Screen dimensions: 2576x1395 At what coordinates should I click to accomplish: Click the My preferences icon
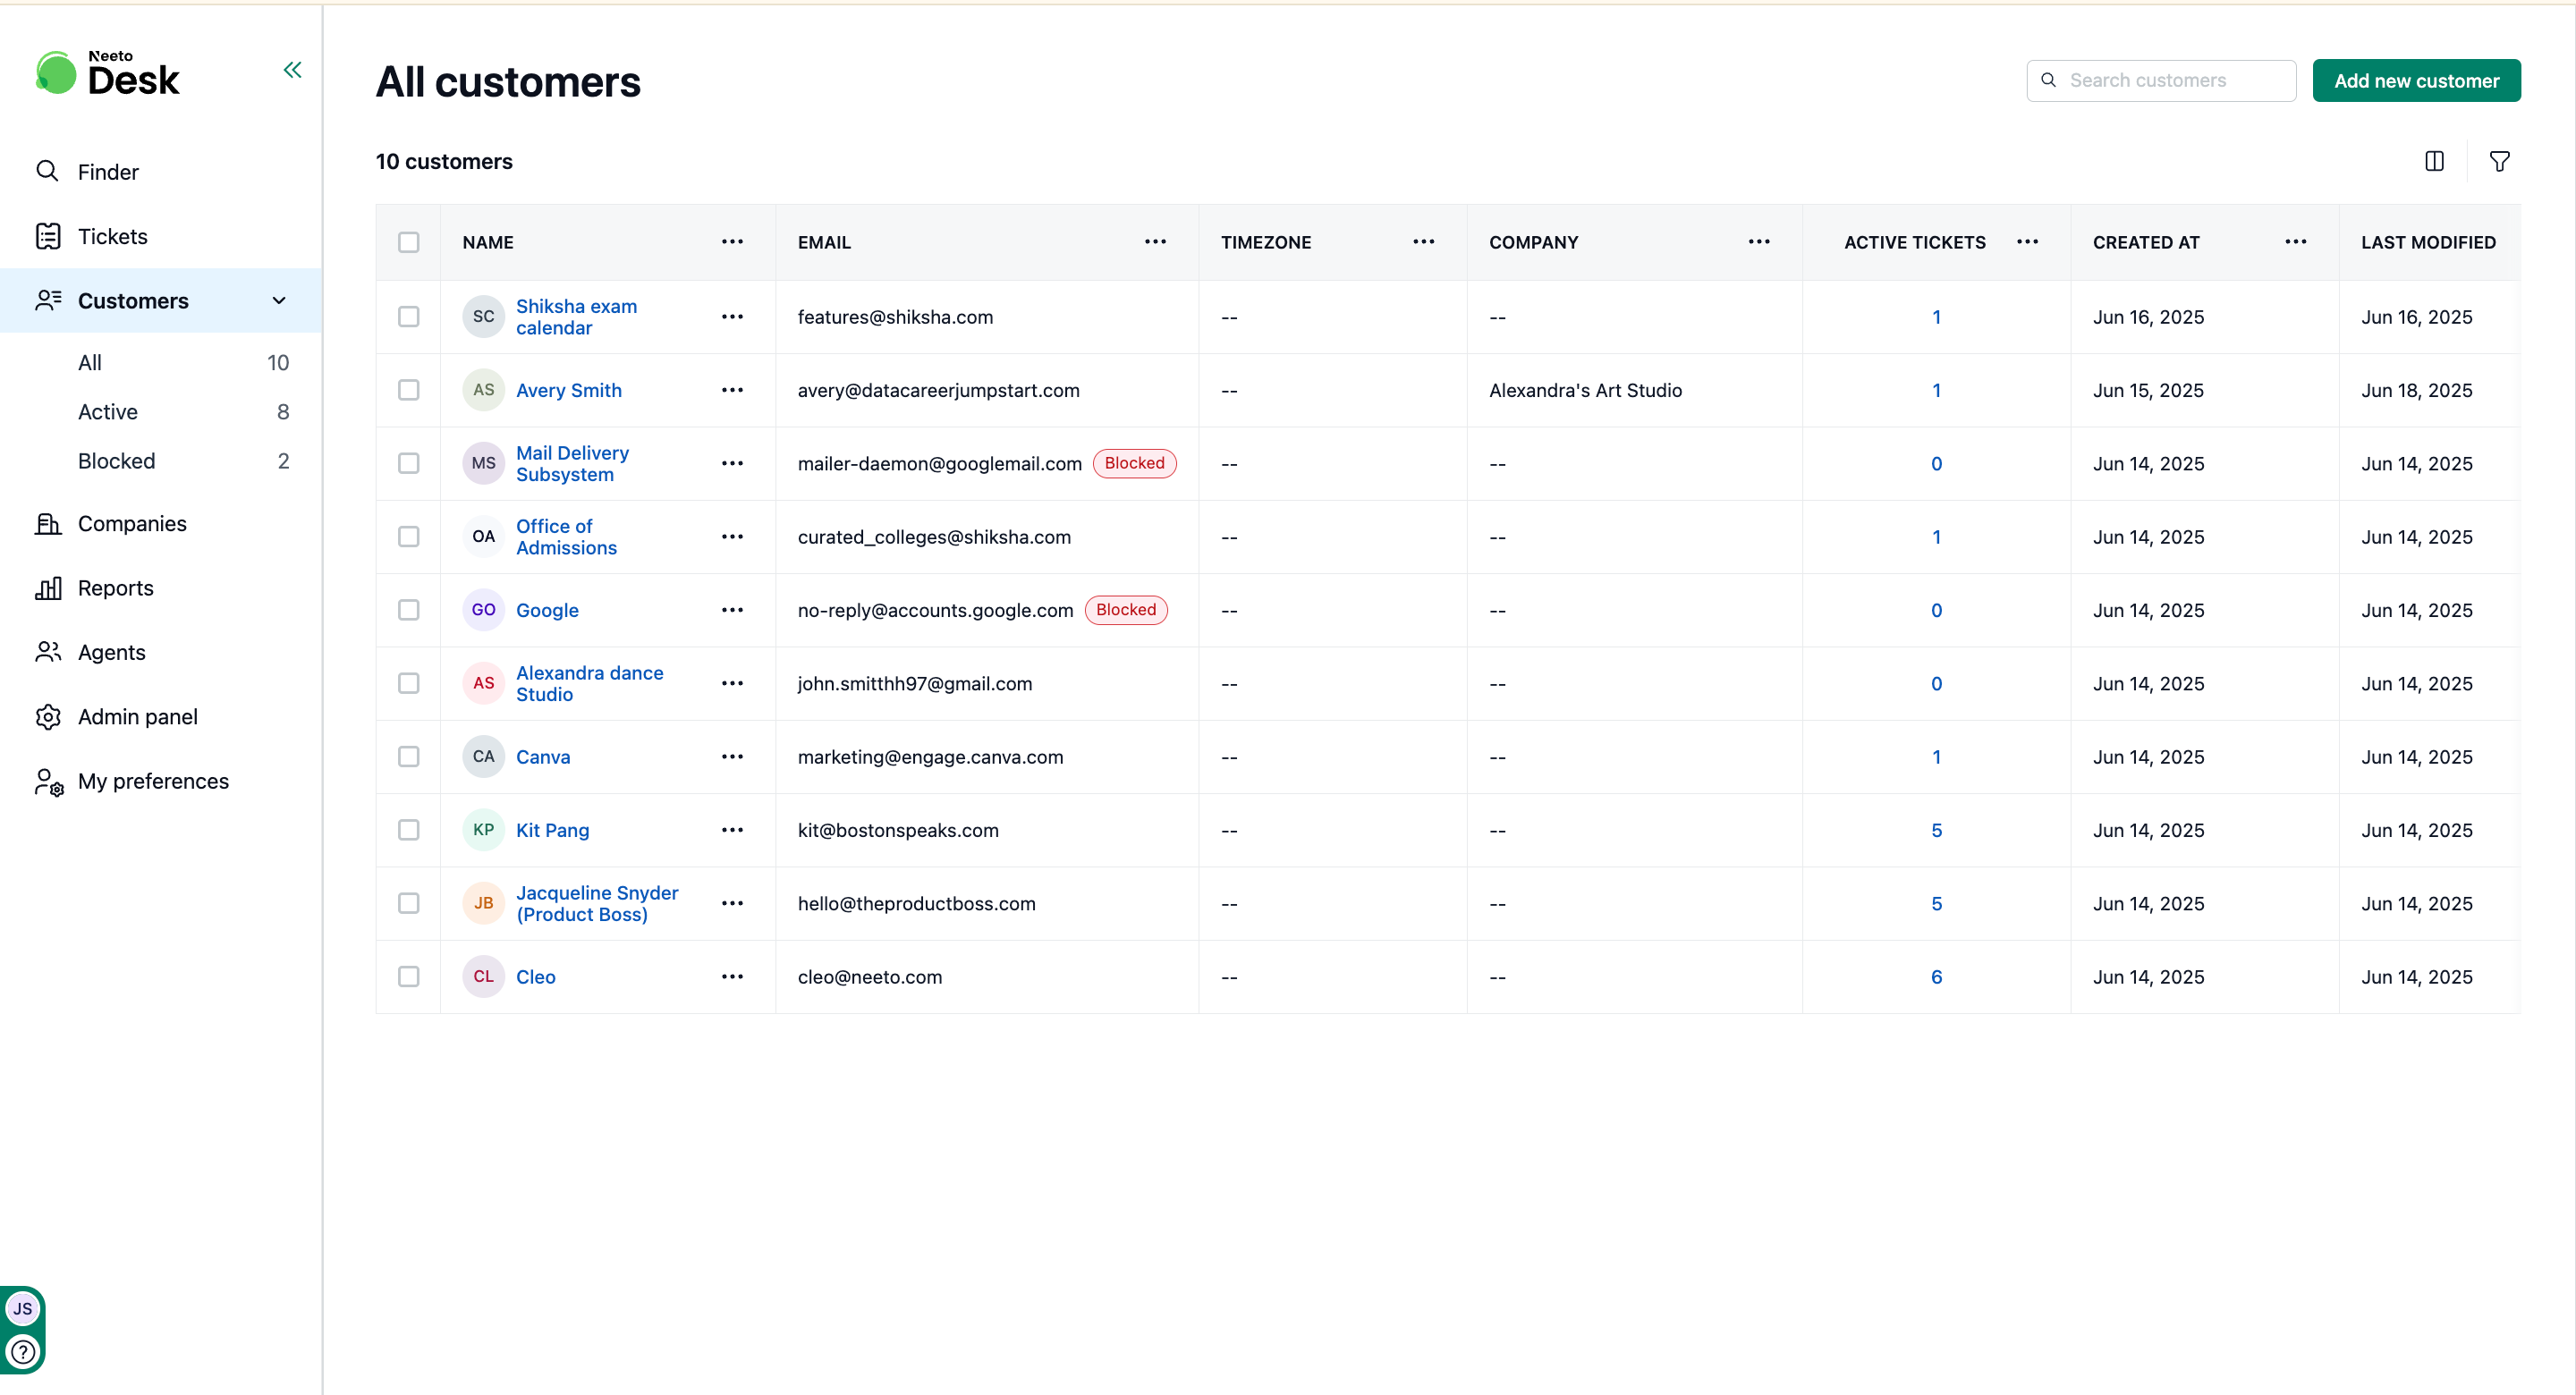[x=48, y=782]
